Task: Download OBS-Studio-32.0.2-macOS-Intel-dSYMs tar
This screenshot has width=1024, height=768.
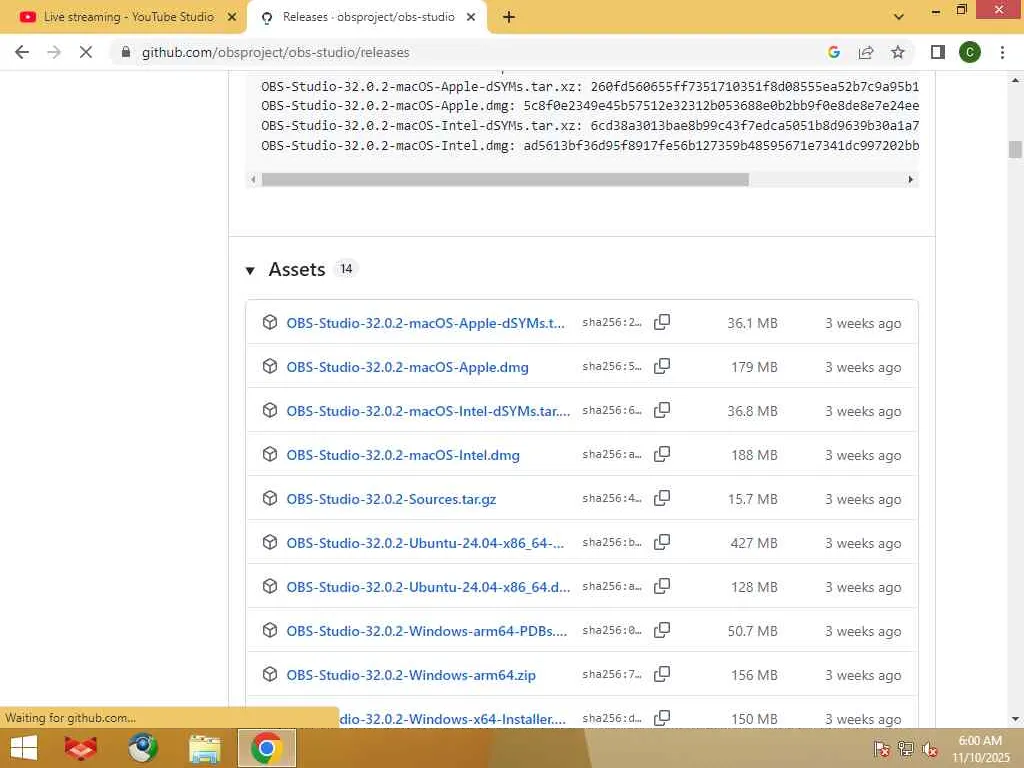Action: click(428, 411)
